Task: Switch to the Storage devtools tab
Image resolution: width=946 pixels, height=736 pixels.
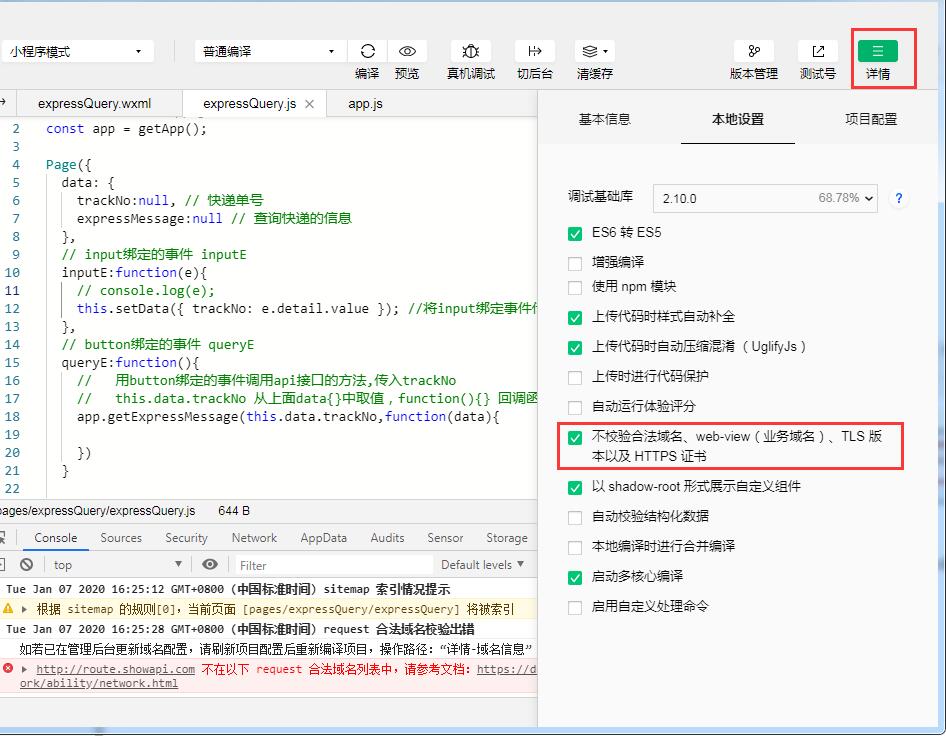Action: (x=507, y=538)
